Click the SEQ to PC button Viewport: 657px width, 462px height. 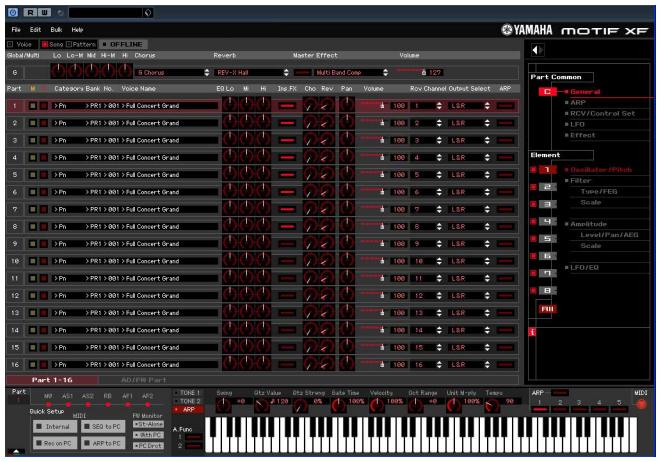(103, 427)
